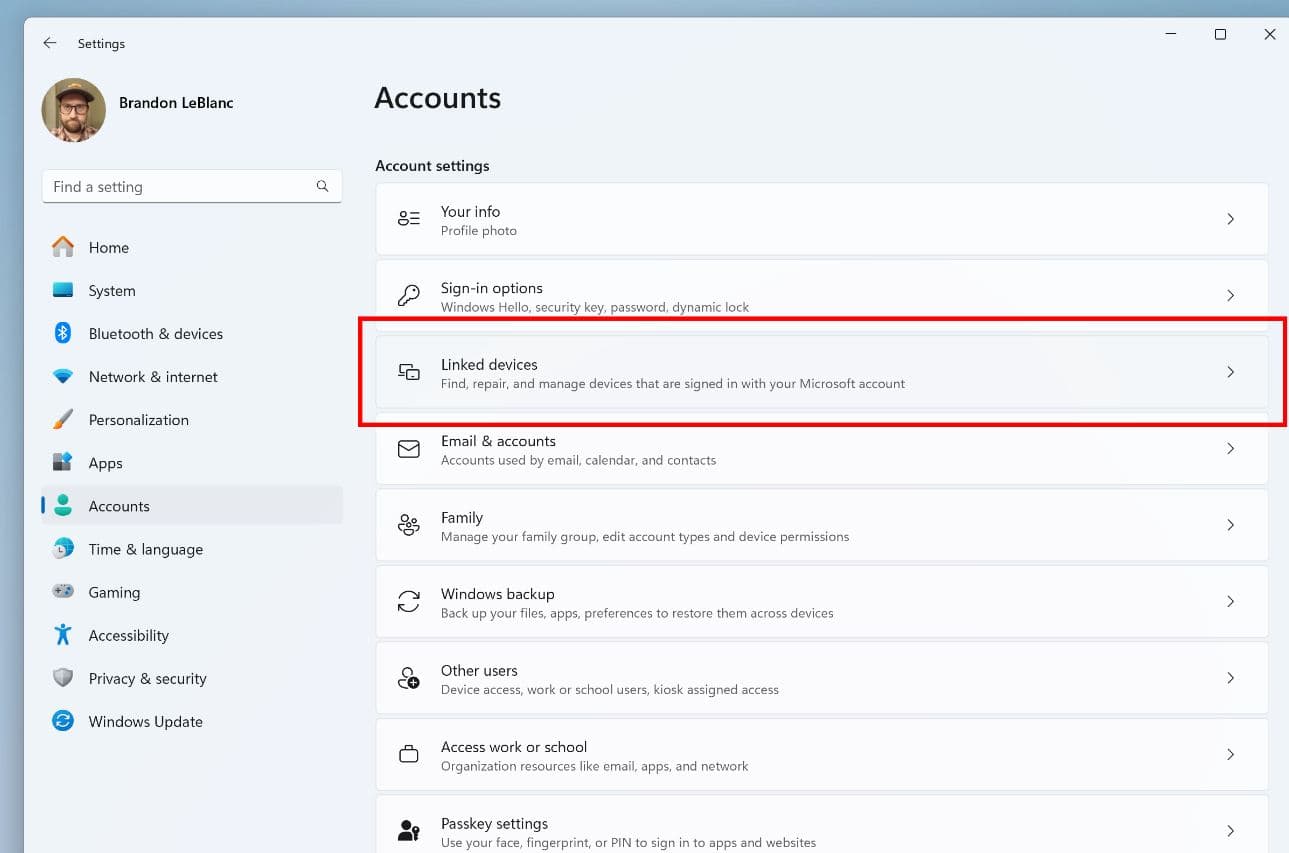Click the back arrow in Settings
Screen dimensions: 1289x853
pyautogui.click(x=50, y=43)
